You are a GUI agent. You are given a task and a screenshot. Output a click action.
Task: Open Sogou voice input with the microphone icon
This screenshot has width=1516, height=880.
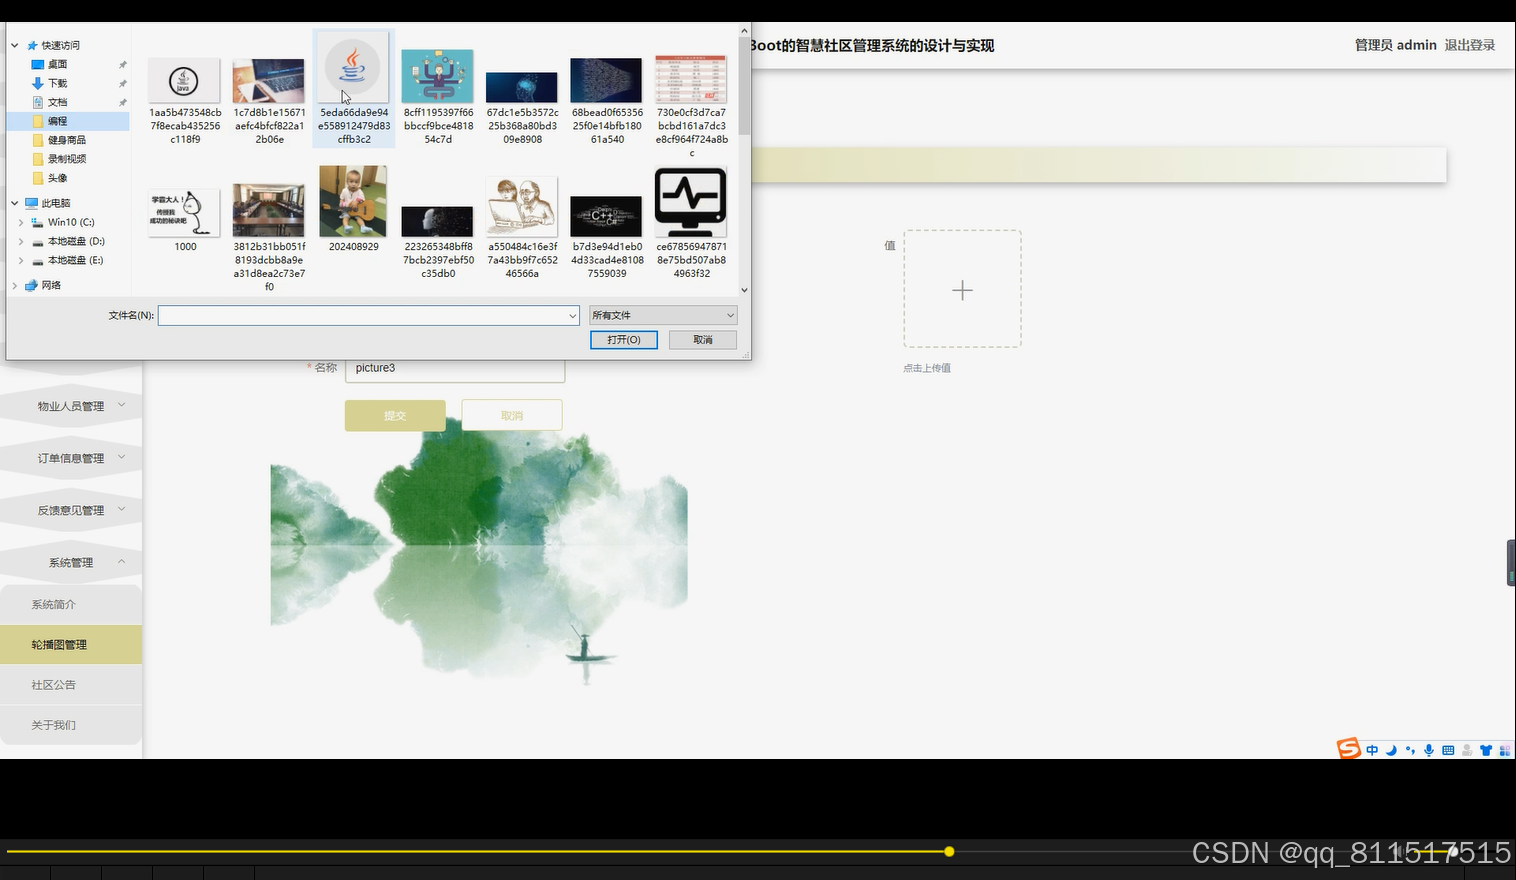[x=1427, y=749]
